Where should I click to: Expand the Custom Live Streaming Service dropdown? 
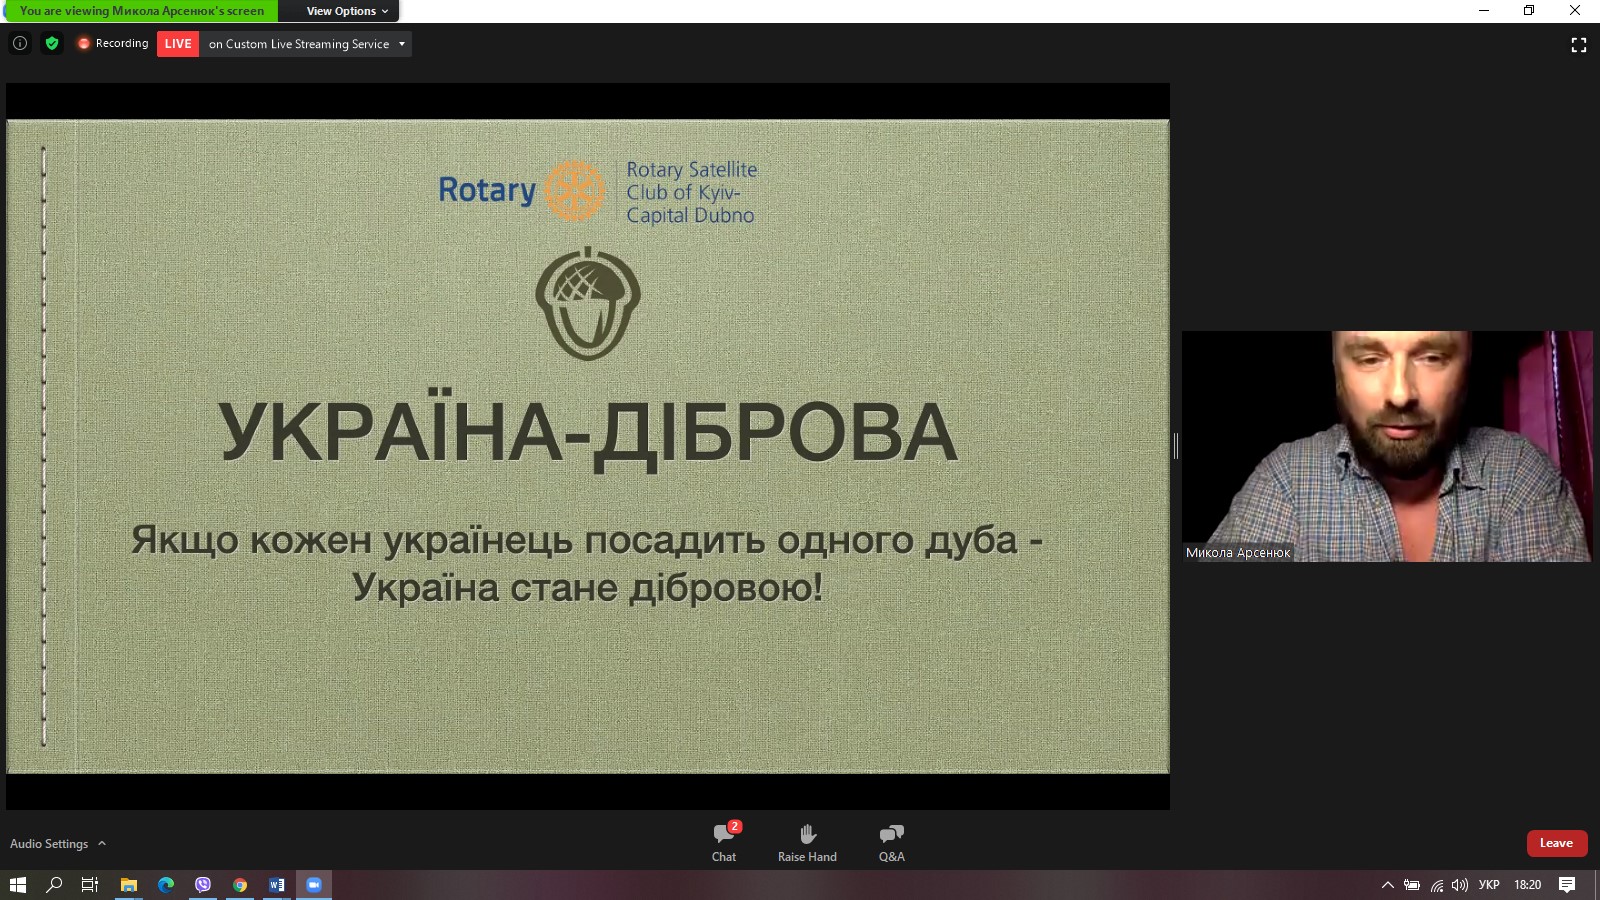401,44
